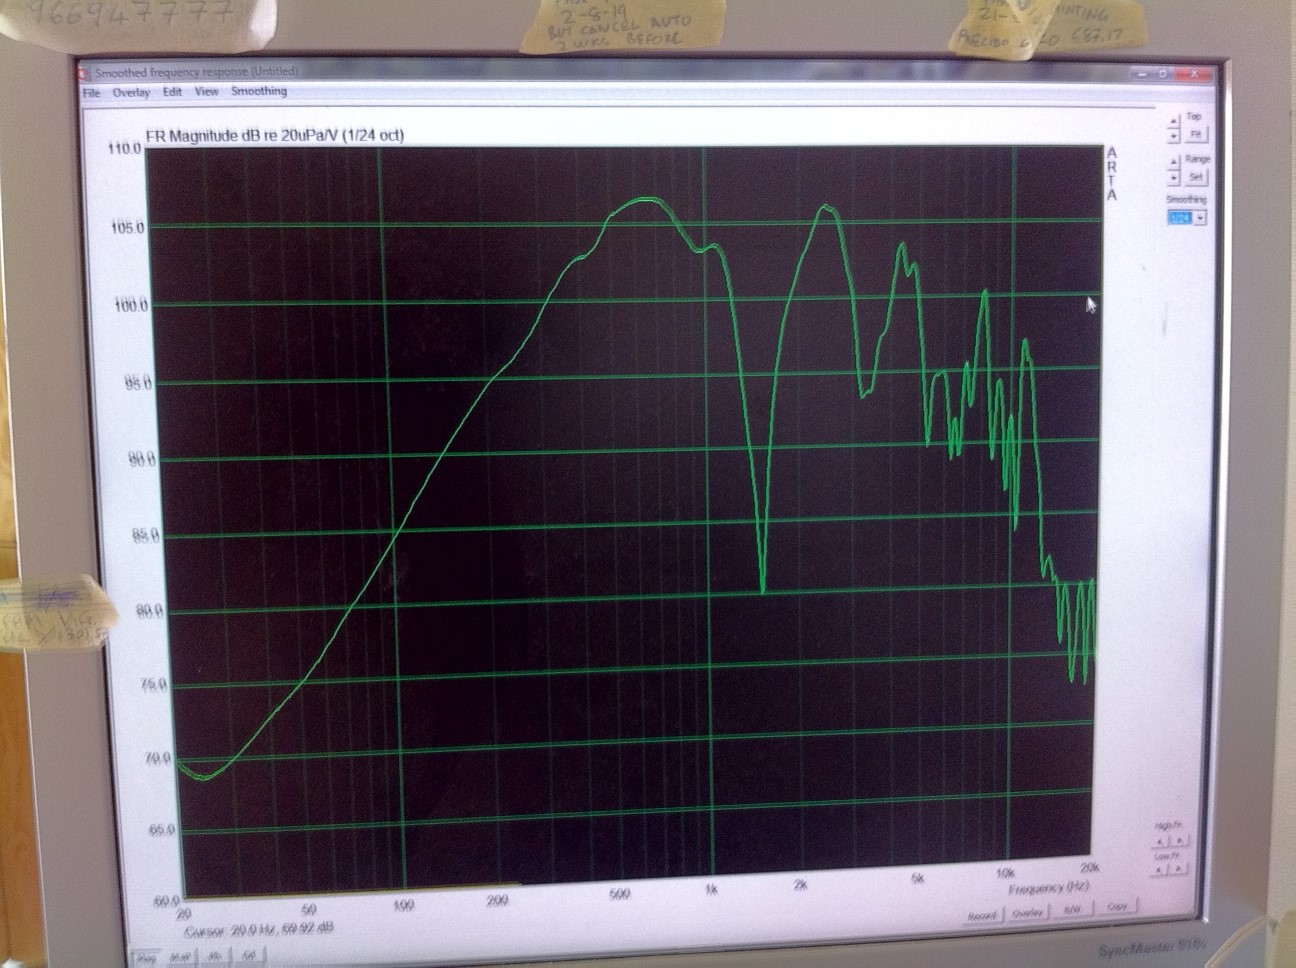Click the Copy button
1296x968 pixels.
coord(1117,907)
